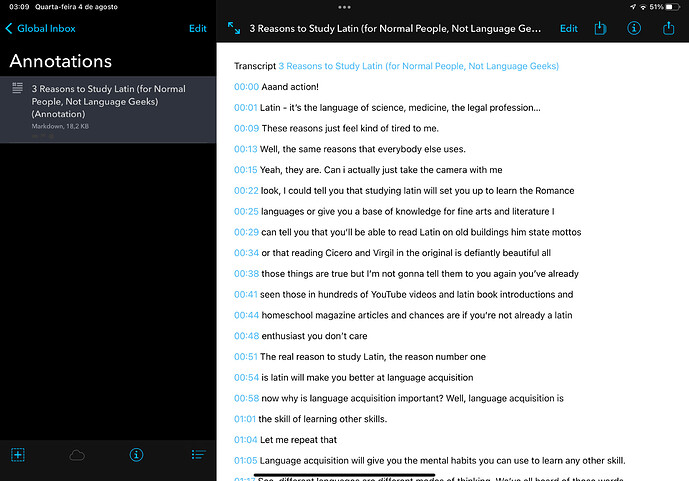Tap 'Markdown, 18,2 KB' file details
The image size is (689, 481).
60,126
